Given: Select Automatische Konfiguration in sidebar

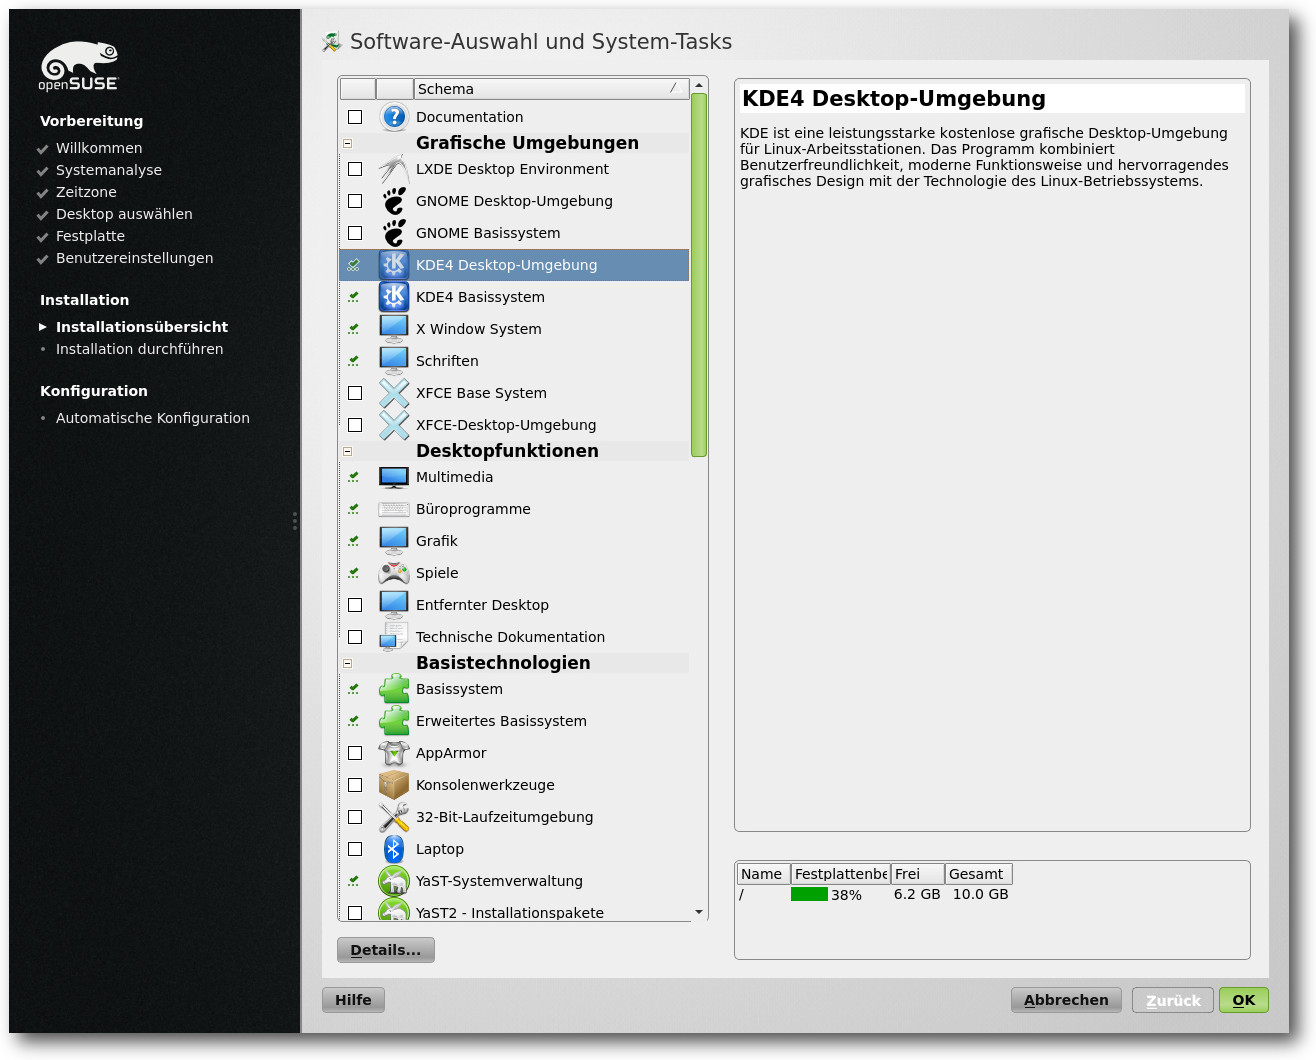Looking at the screenshot, I should coord(153,418).
